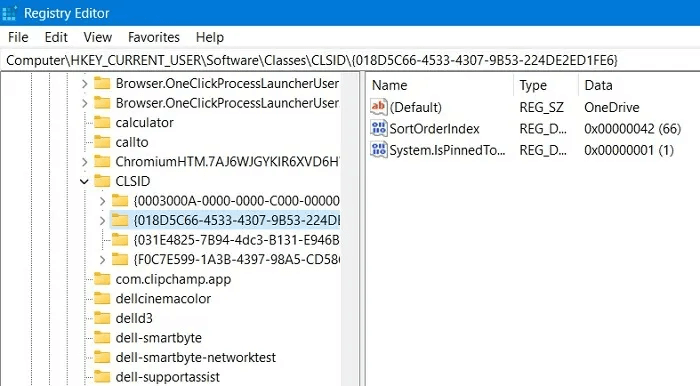Select the {031E4825-7B94-4dc3-B131 key label

pos(236,240)
